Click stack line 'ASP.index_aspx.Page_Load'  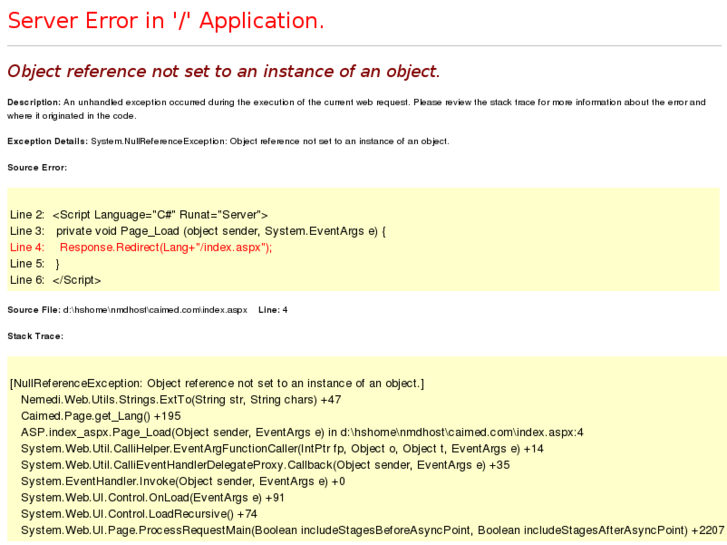(x=302, y=432)
